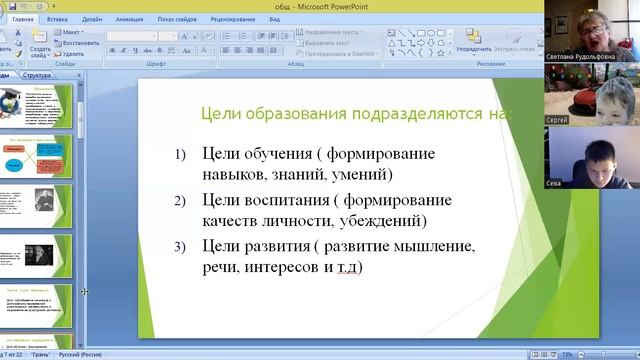This screenshot has width=640, height=360.
Task: Click the decrease list level icon
Action: [261, 36]
